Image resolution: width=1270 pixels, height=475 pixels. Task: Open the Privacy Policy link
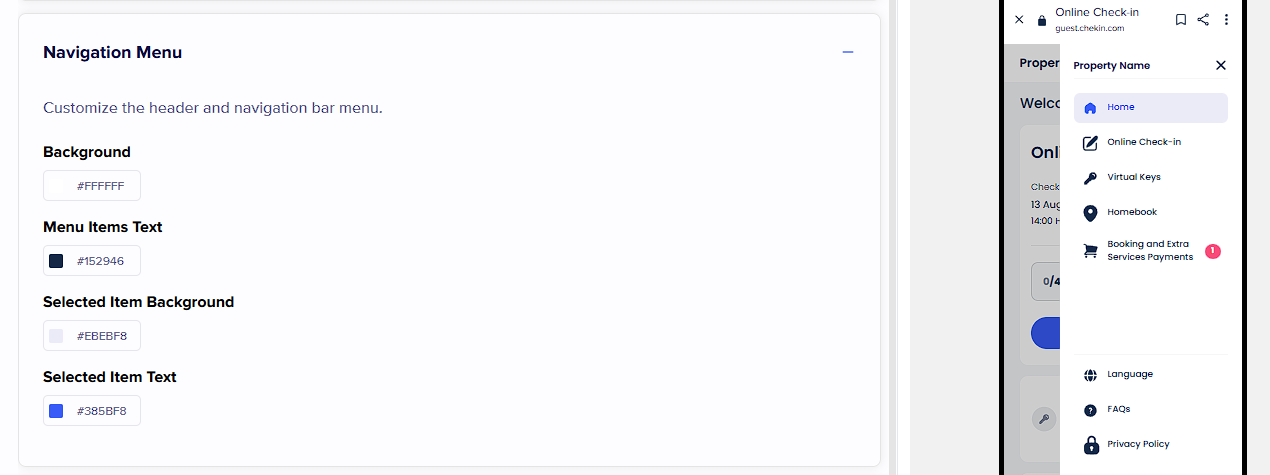coord(1138,445)
